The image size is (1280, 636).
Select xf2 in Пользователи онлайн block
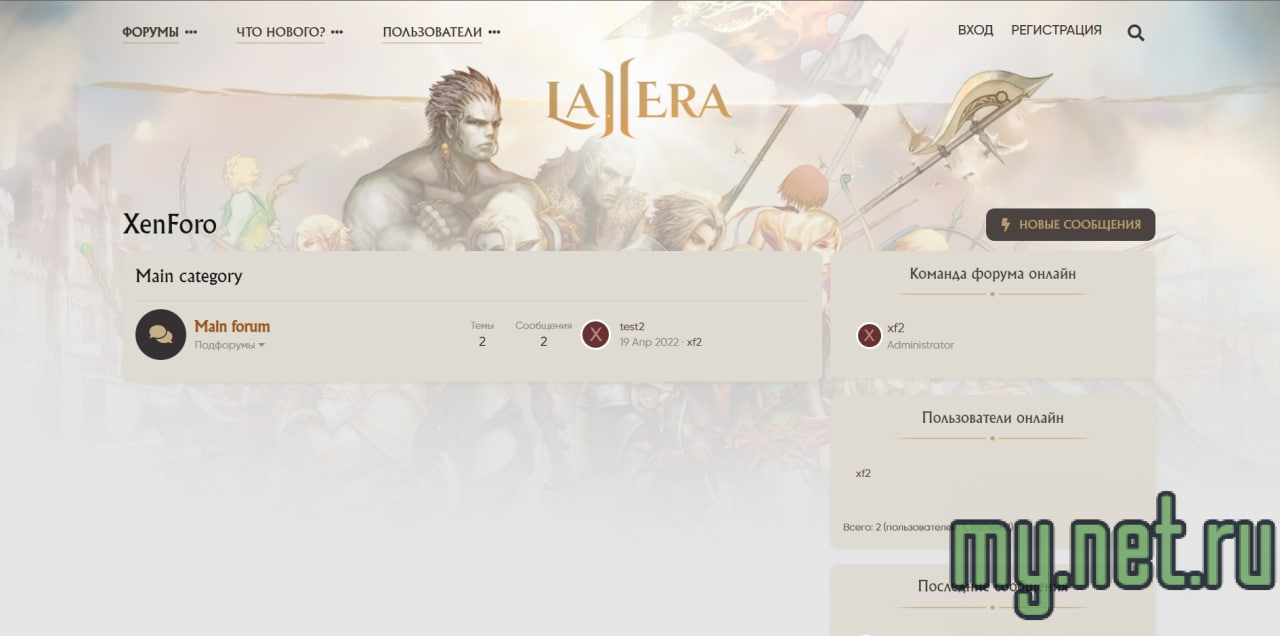pyautogui.click(x=863, y=473)
